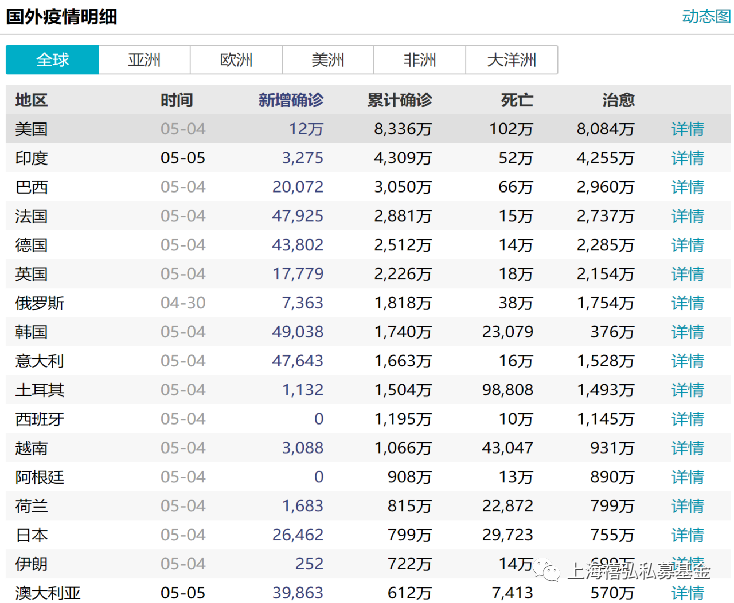Screen dimensions: 734x603
Task: Click the 意大利 region name
Action: 39,361
